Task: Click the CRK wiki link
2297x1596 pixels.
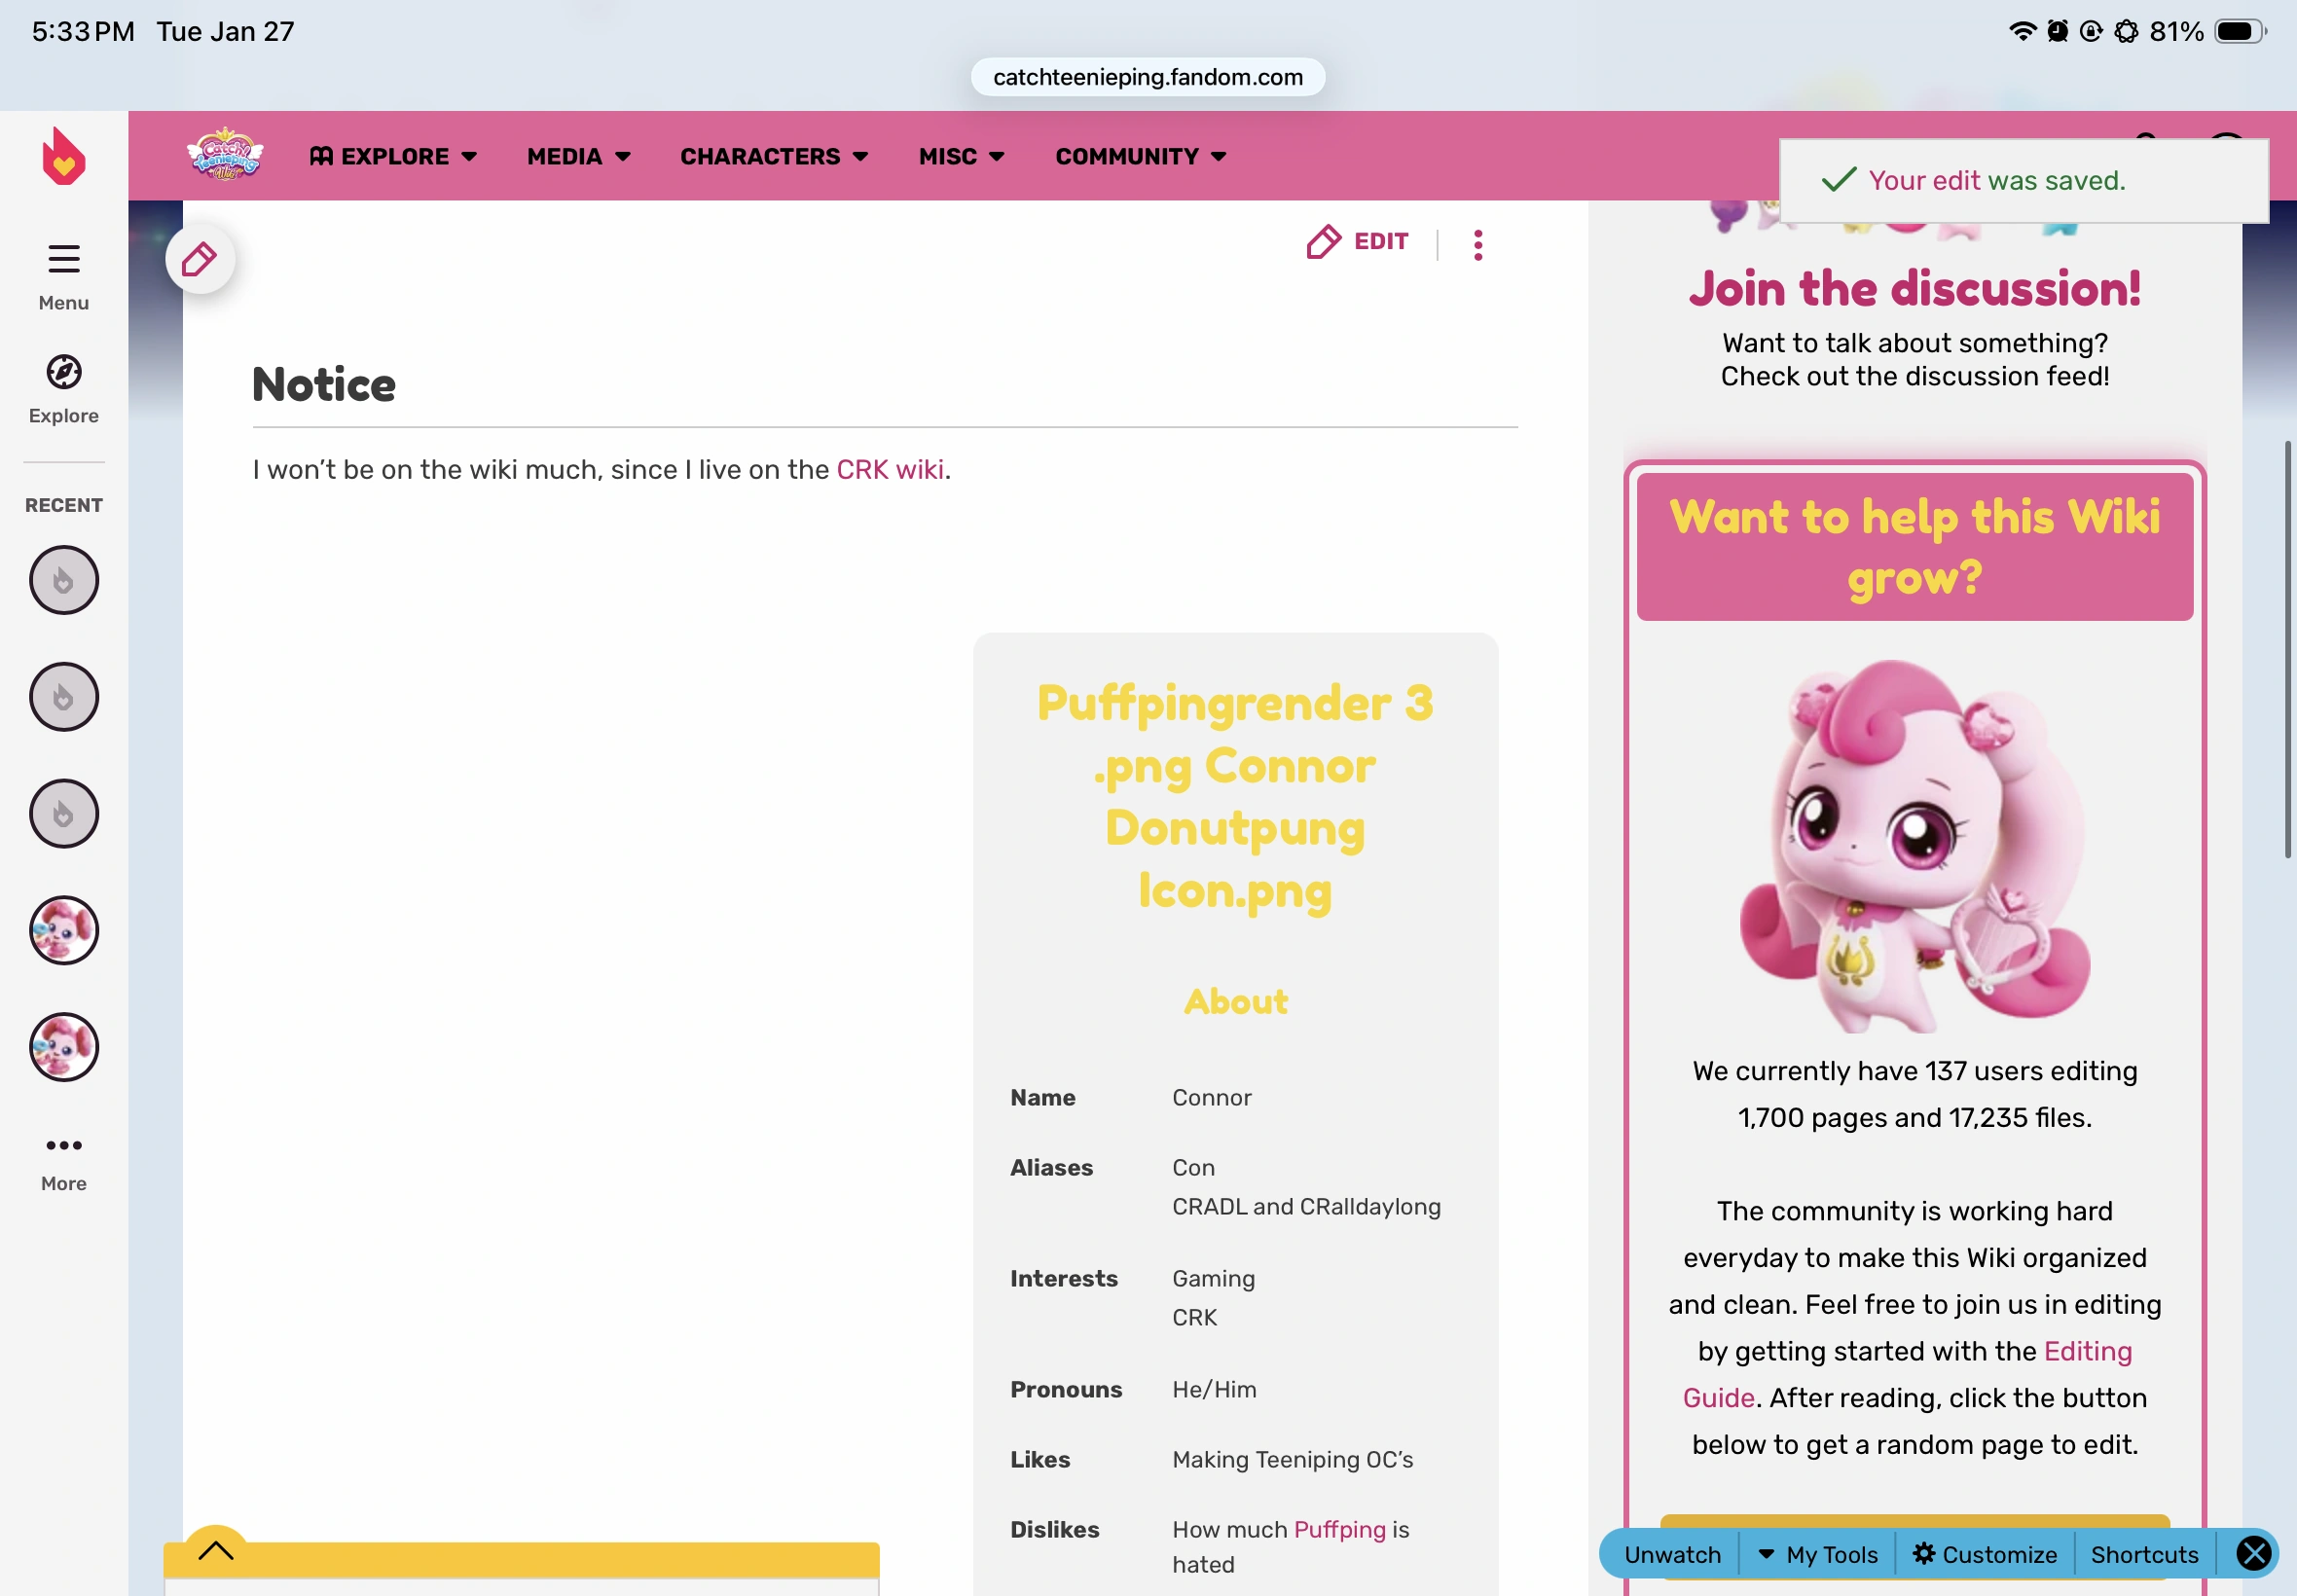Action: [889, 469]
